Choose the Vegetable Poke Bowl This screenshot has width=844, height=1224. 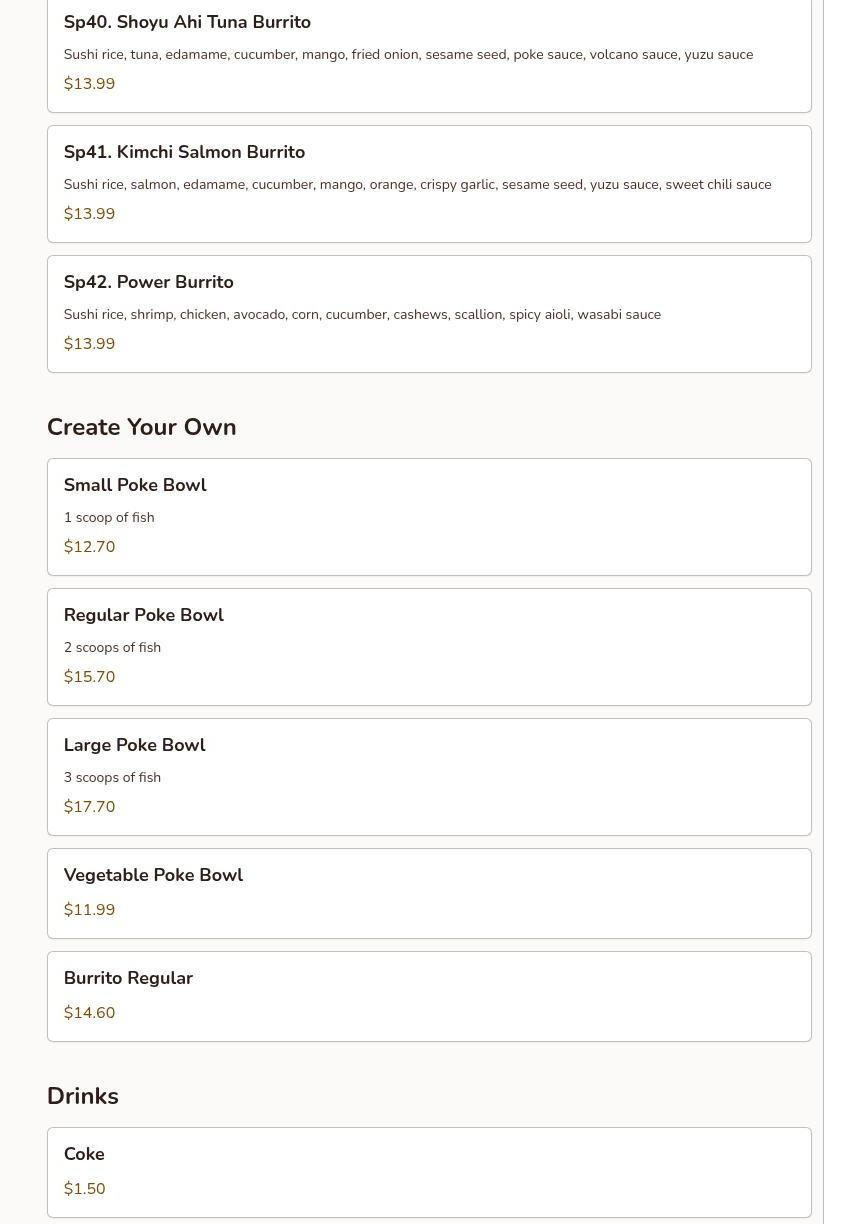153,875
